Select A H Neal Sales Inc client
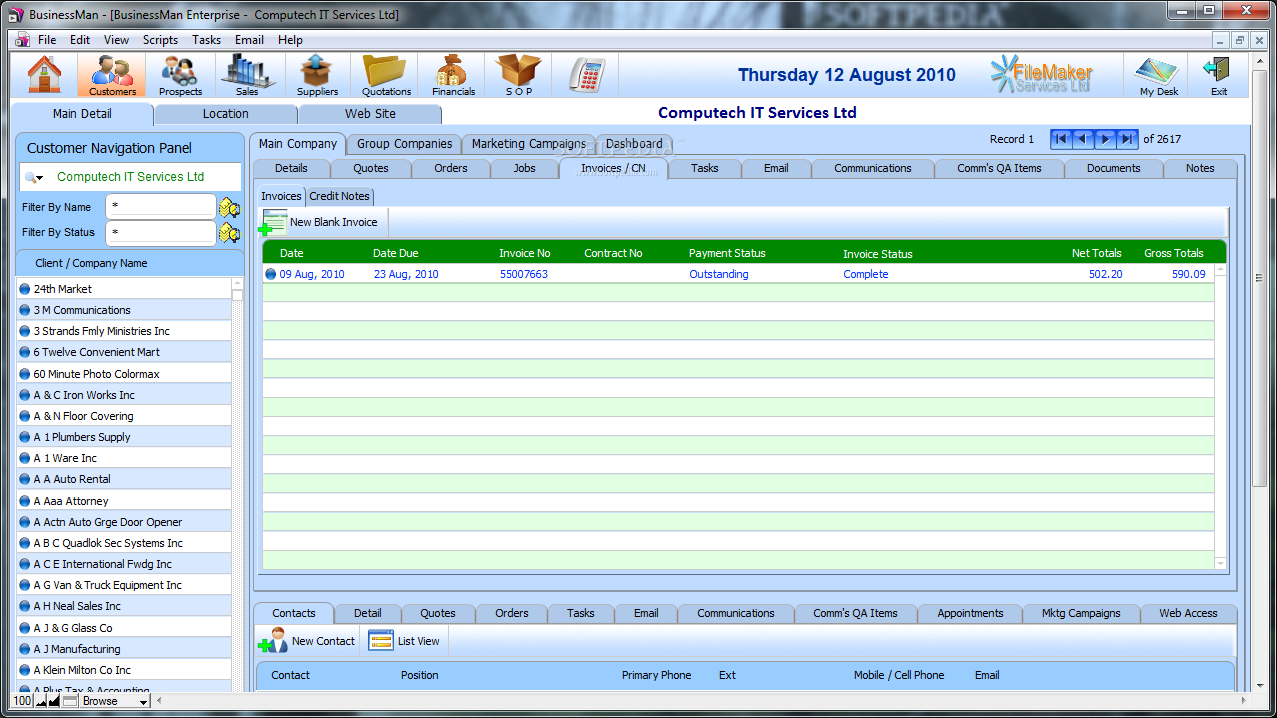The image size is (1277, 718). (124, 606)
